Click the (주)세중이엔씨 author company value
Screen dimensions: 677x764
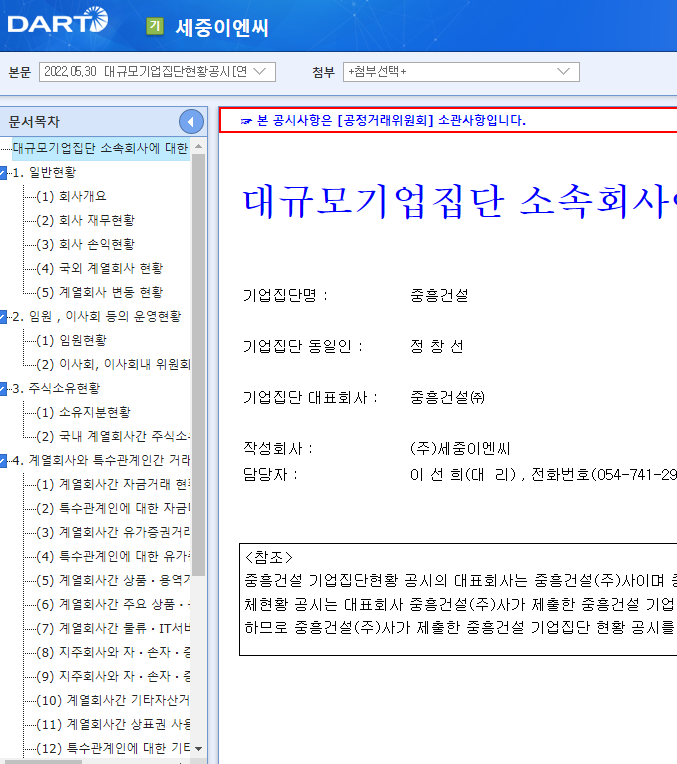[x=460, y=448]
